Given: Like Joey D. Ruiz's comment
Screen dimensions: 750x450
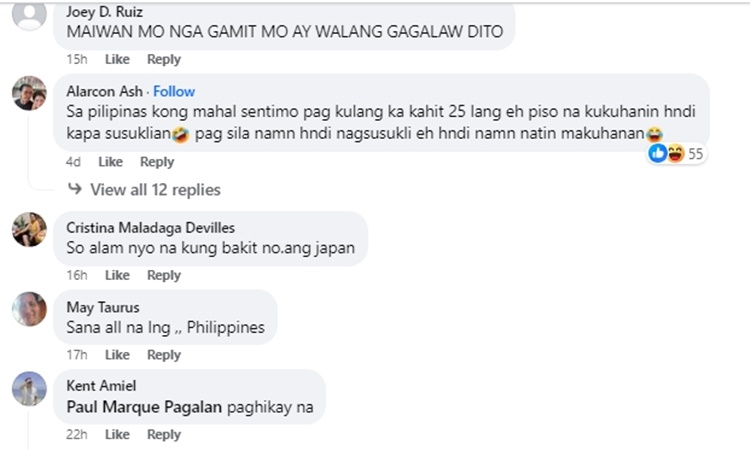Looking at the screenshot, I should [117, 59].
